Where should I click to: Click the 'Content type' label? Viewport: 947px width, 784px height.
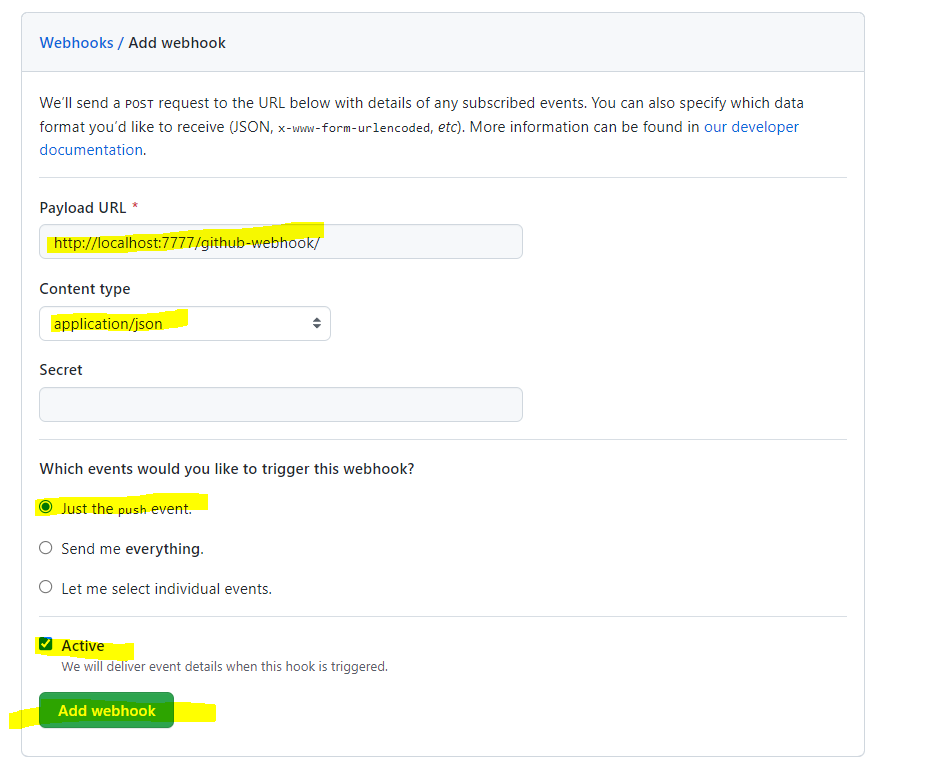[85, 289]
